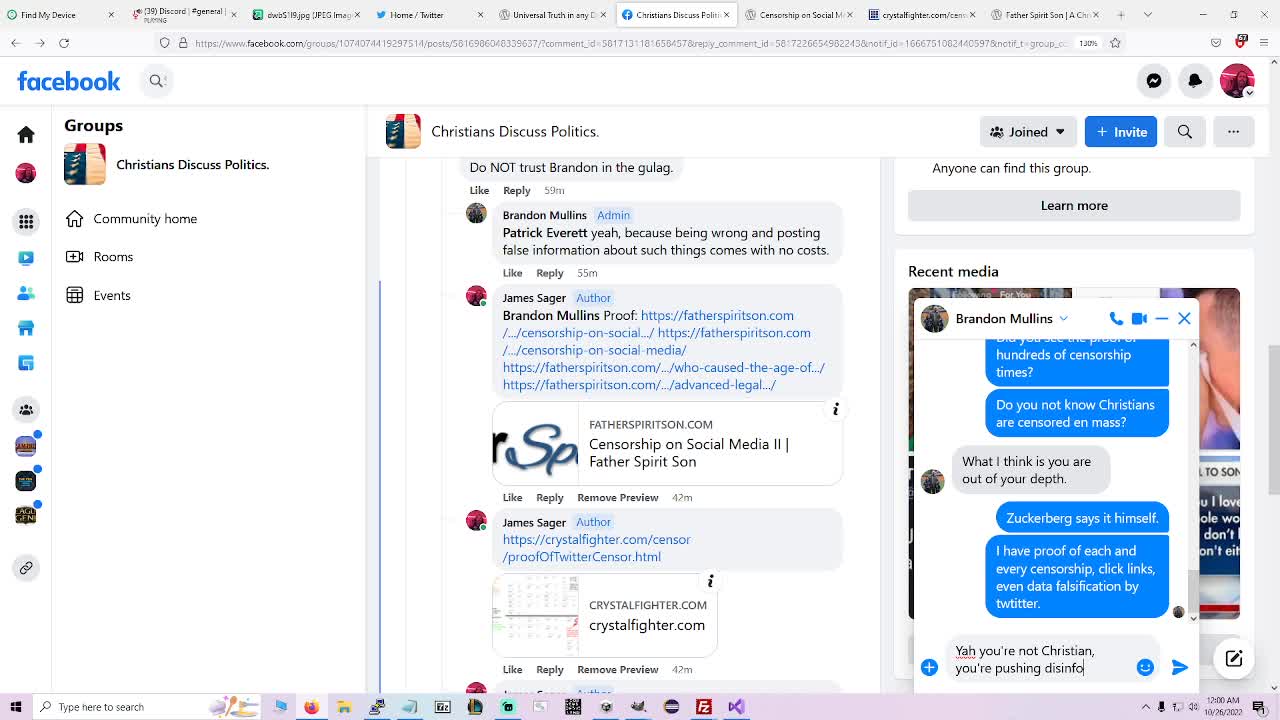Click the Facebook search magnifier icon
The height and width of the screenshot is (720, 1280).
click(x=157, y=81)
